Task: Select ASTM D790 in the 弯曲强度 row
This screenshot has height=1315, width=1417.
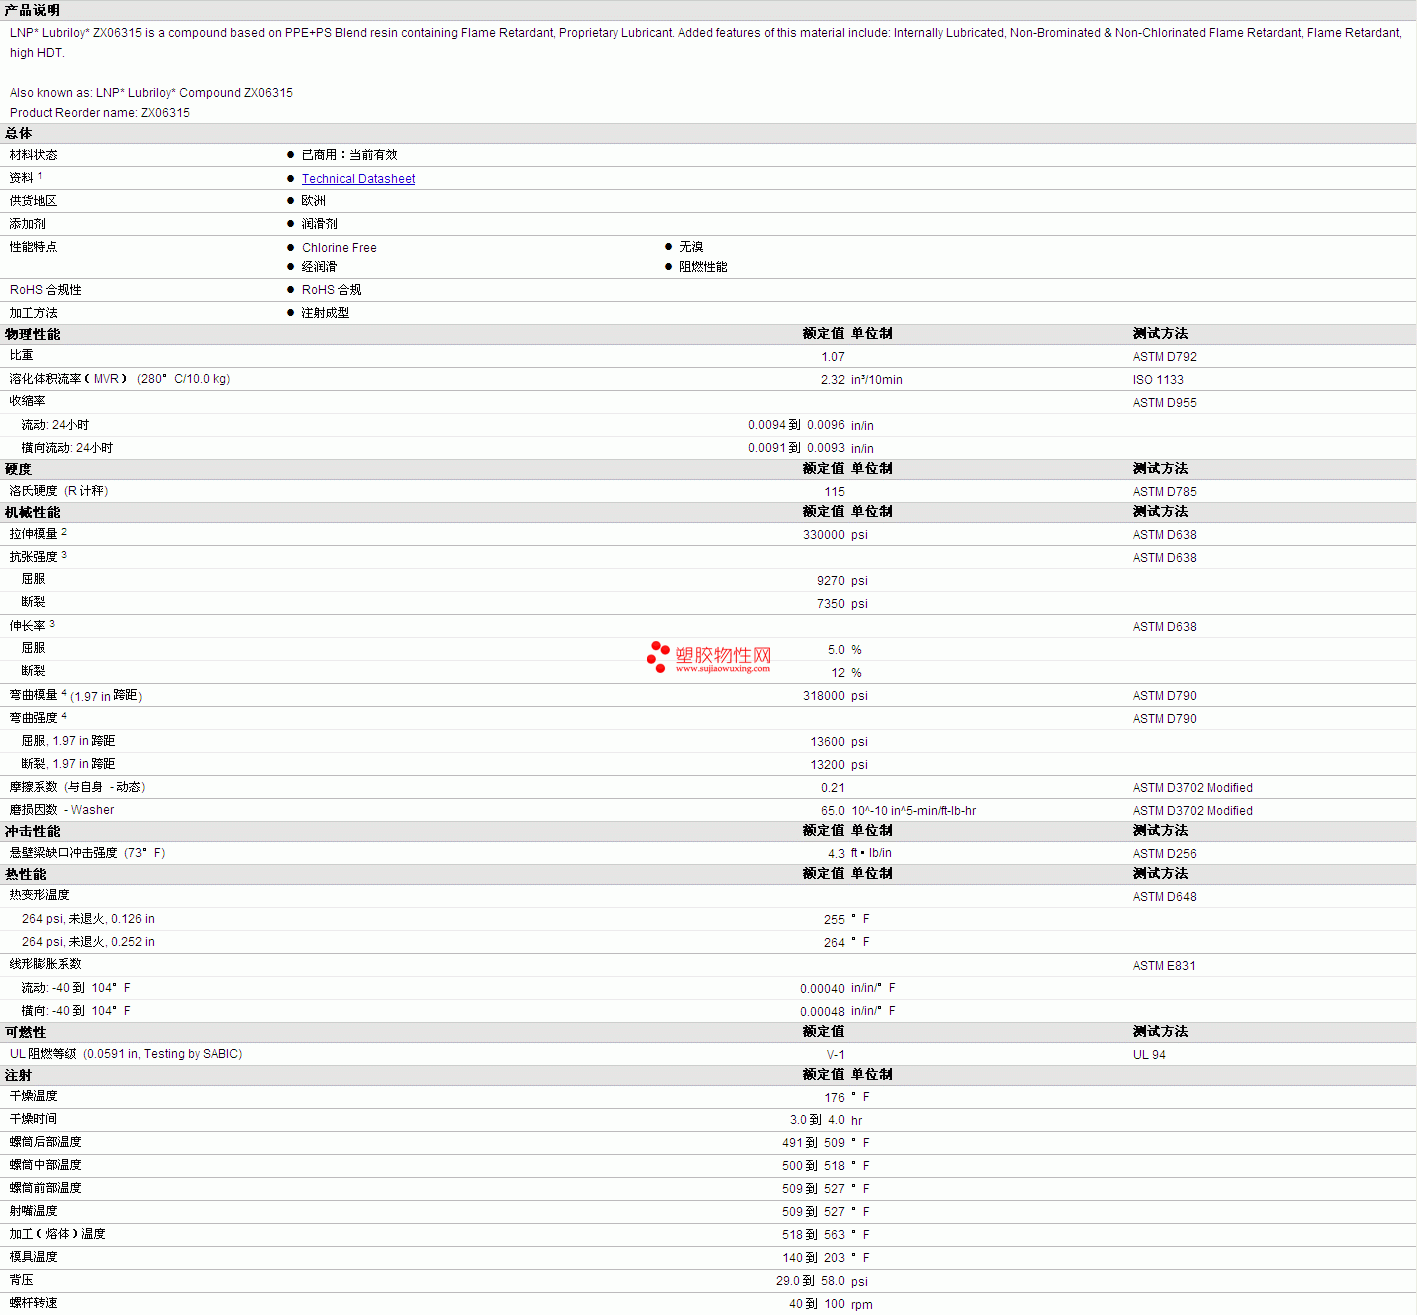Action: [1165, 719]
